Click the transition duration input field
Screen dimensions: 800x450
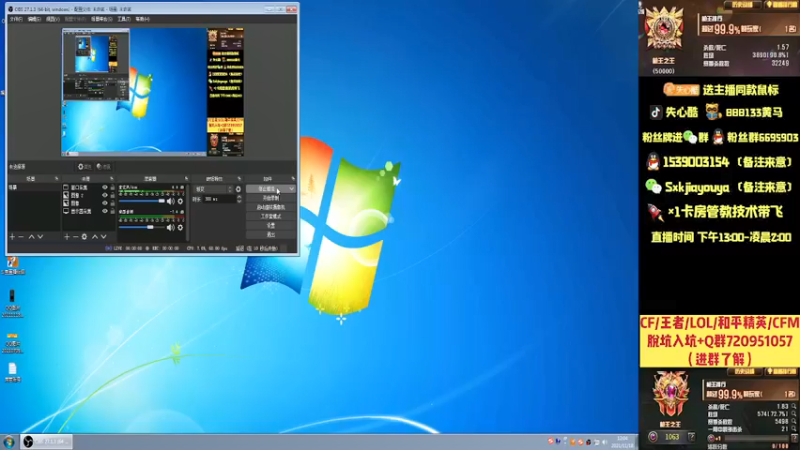coord(220,199)
